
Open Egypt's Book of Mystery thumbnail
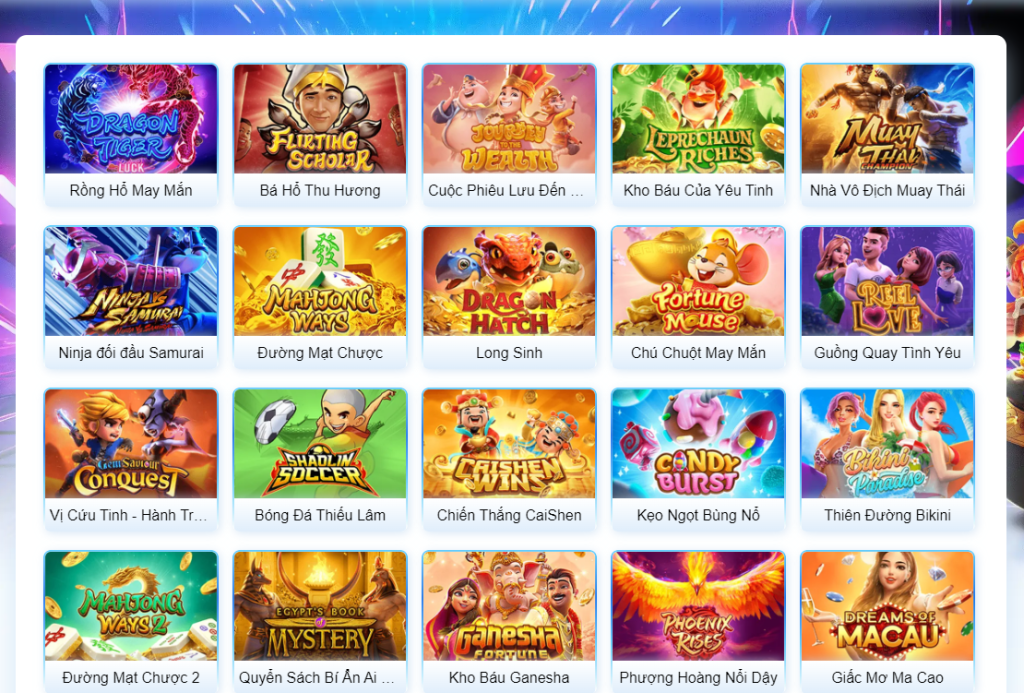(320, 606)
